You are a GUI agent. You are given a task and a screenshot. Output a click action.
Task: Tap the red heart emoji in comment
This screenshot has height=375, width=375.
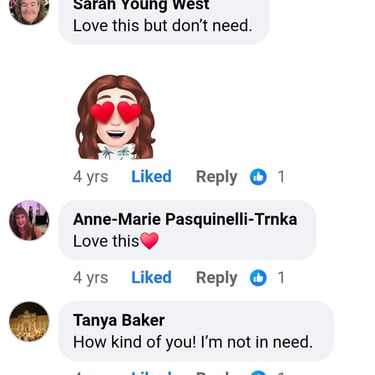(x=150, y=241)
